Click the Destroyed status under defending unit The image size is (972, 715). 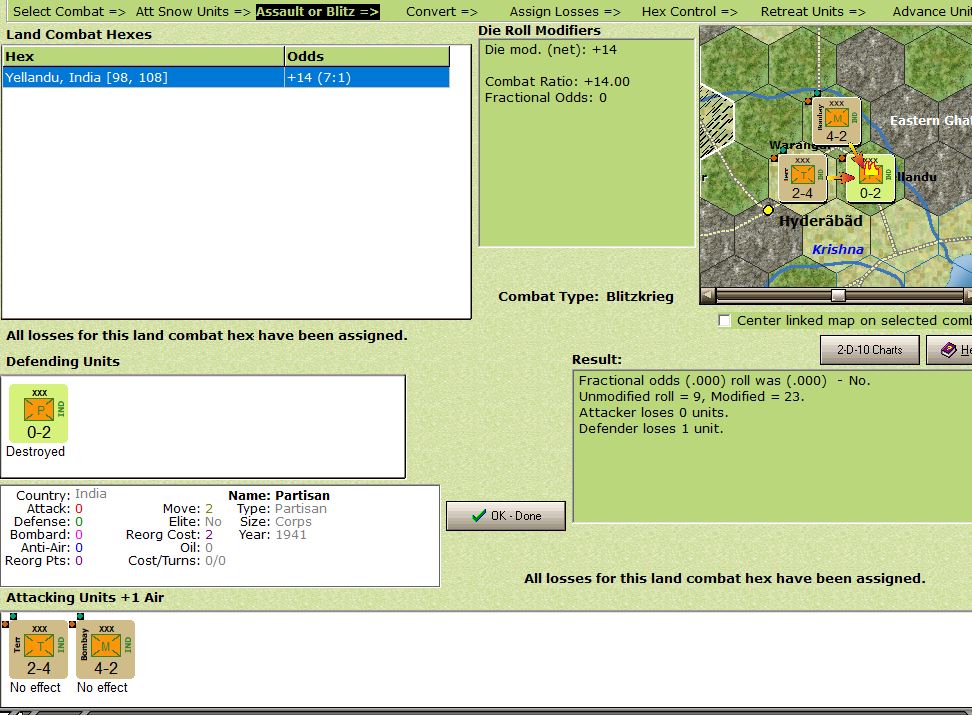[x=35, y=451]
